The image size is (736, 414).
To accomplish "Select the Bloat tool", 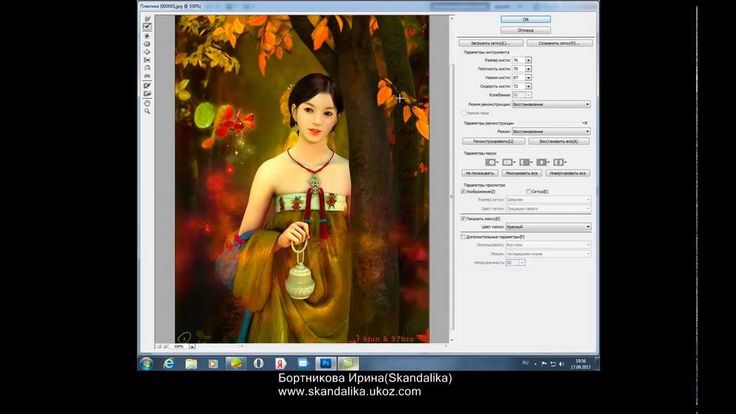I will tap(147, 52).
